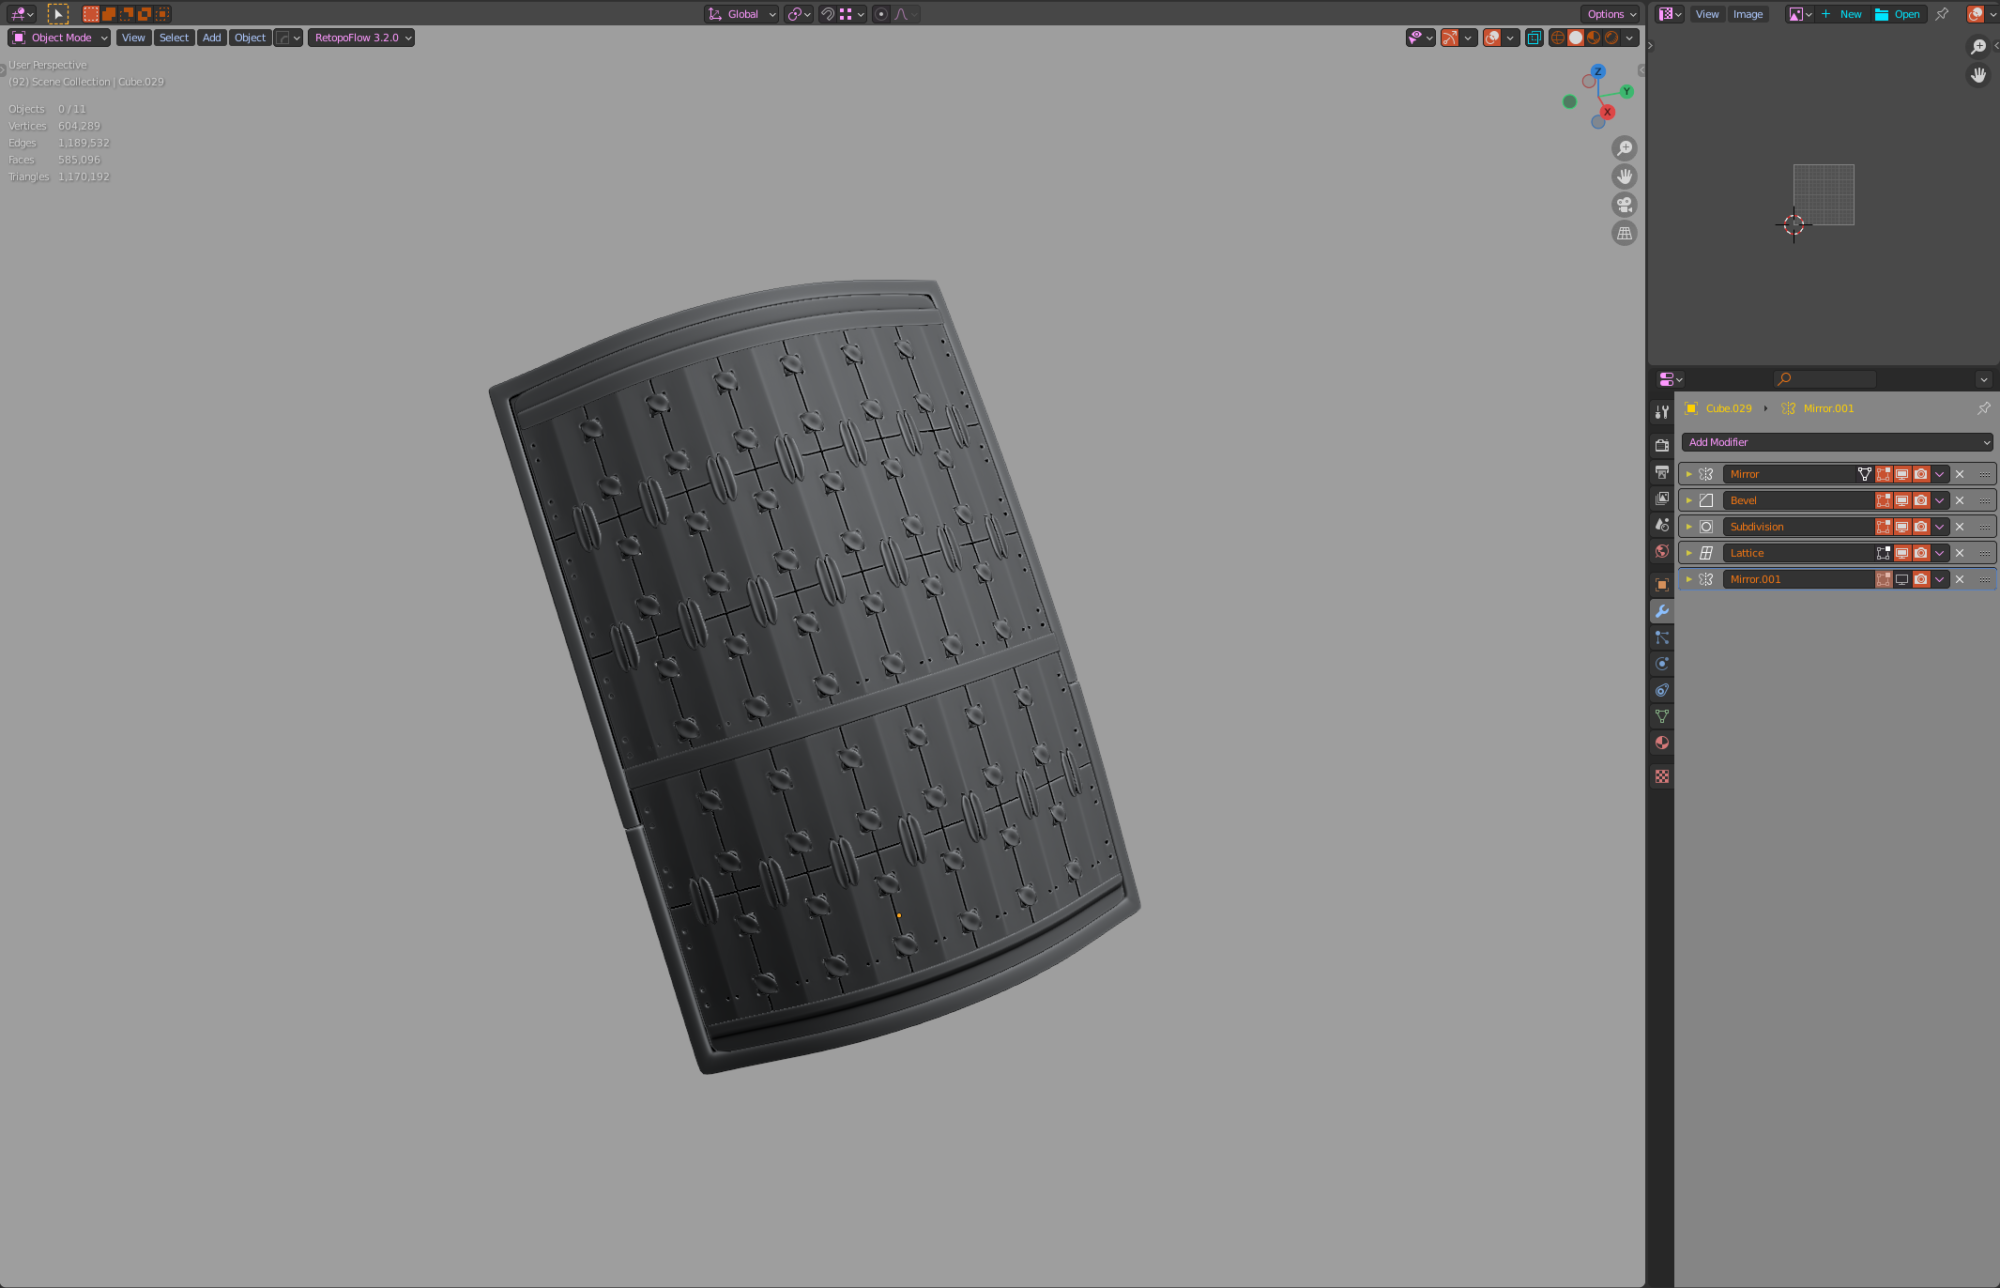
Task: Toggle edit mode display for Lattice modifier
Action: coord(1883,553)
